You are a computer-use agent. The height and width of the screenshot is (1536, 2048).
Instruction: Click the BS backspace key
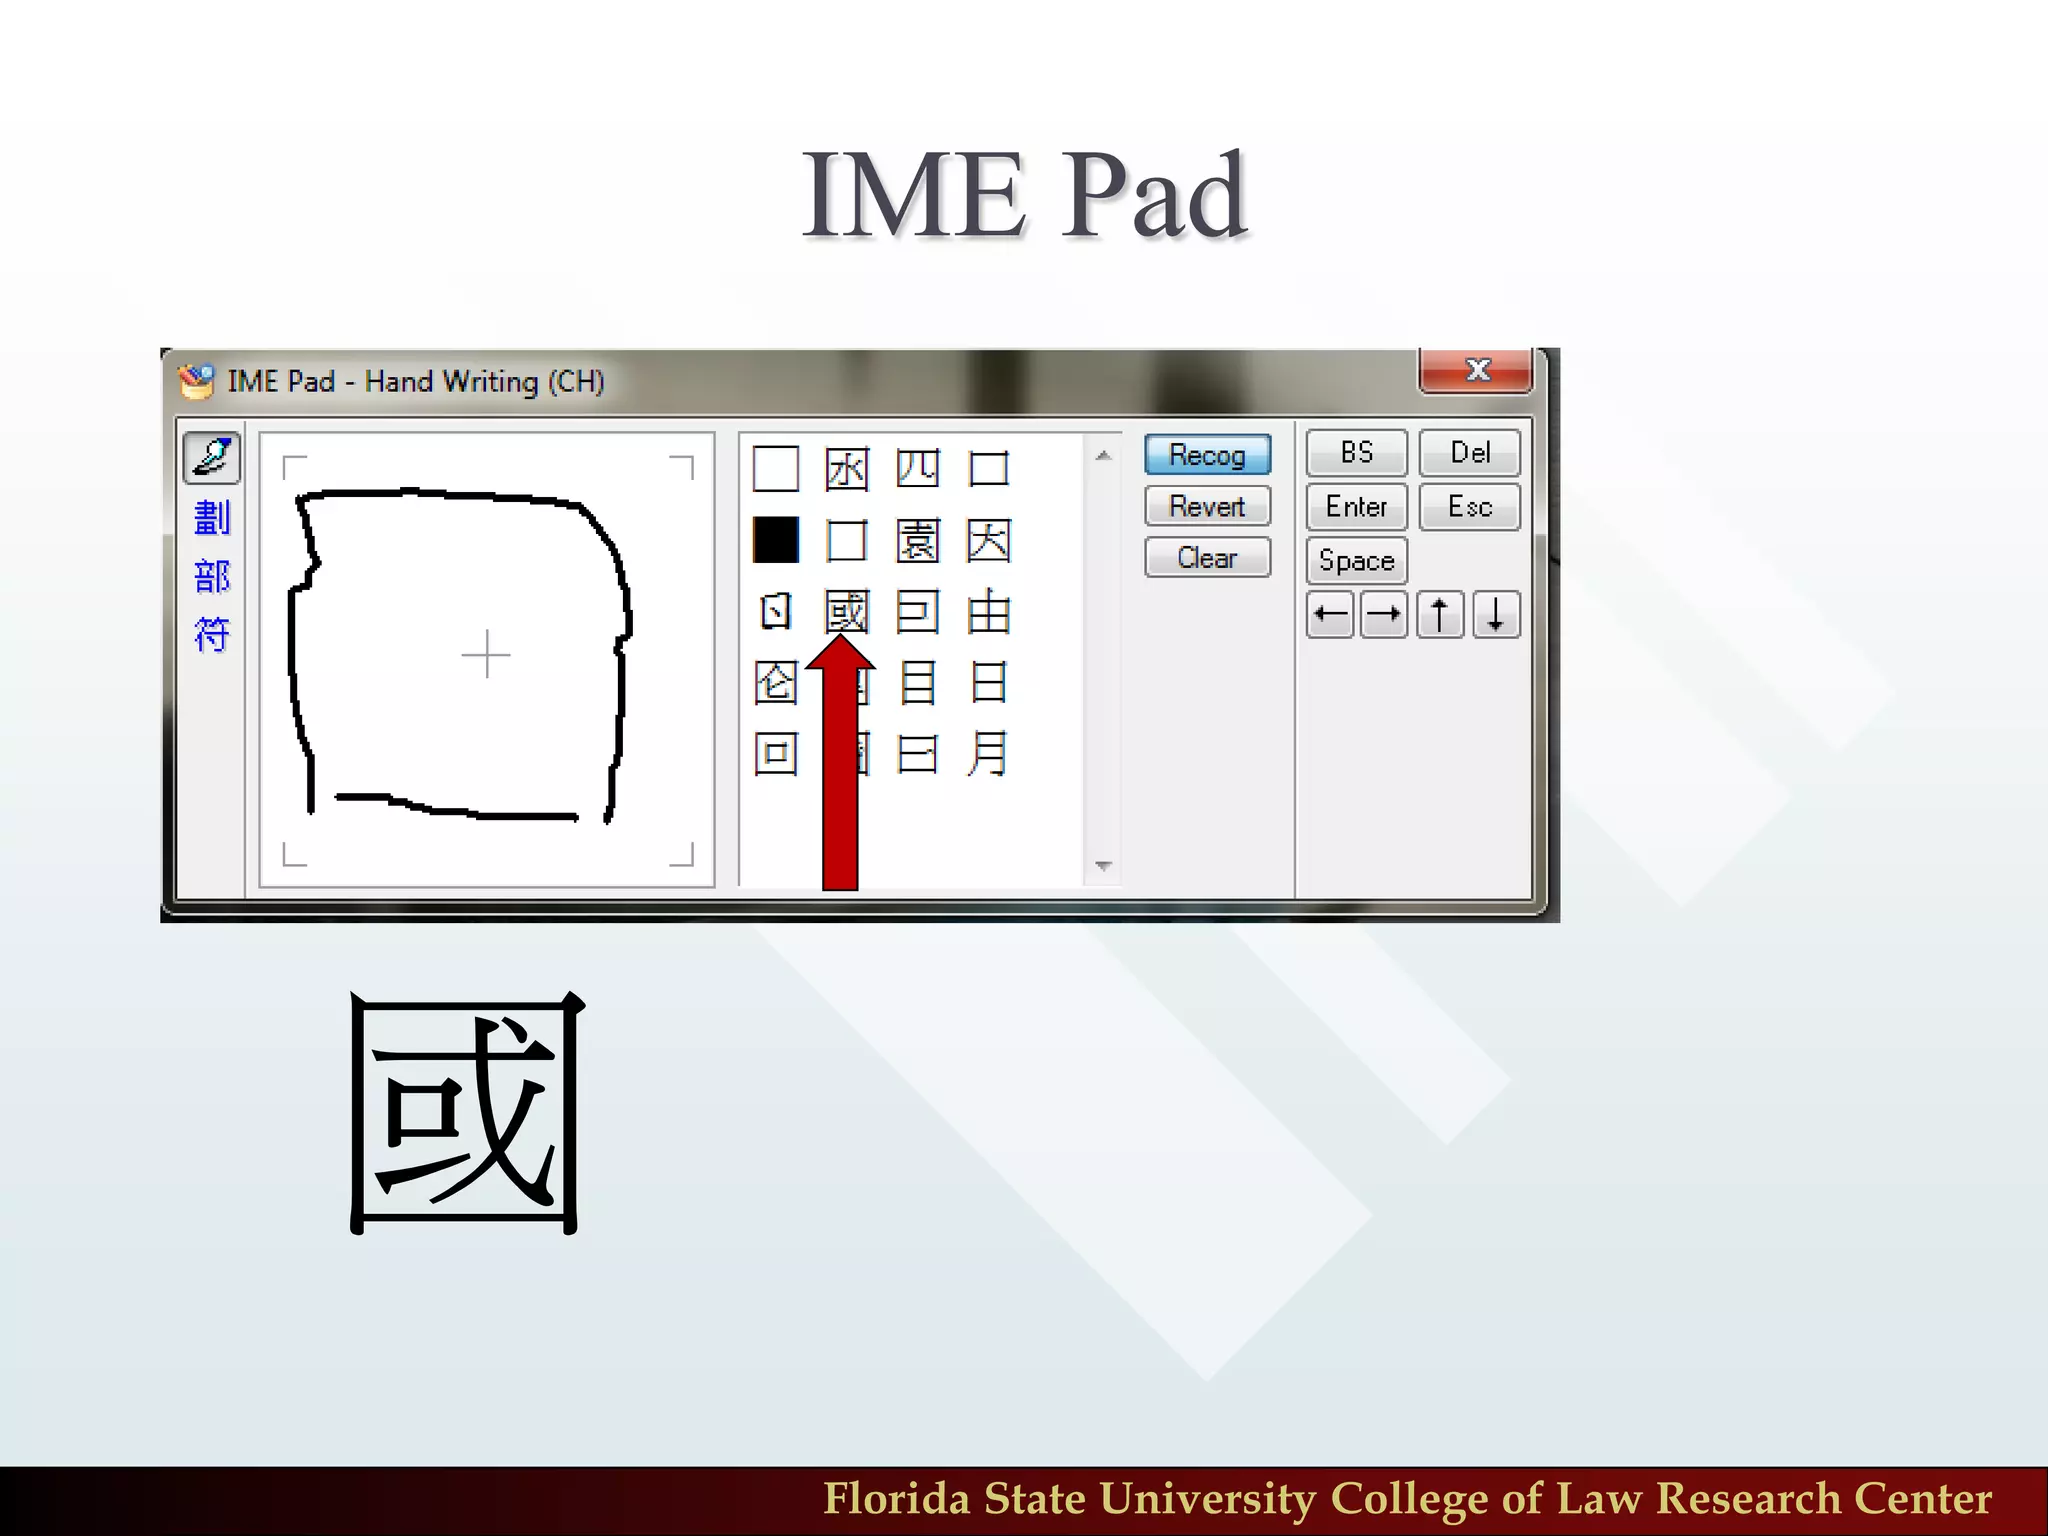pos(1356,453)
